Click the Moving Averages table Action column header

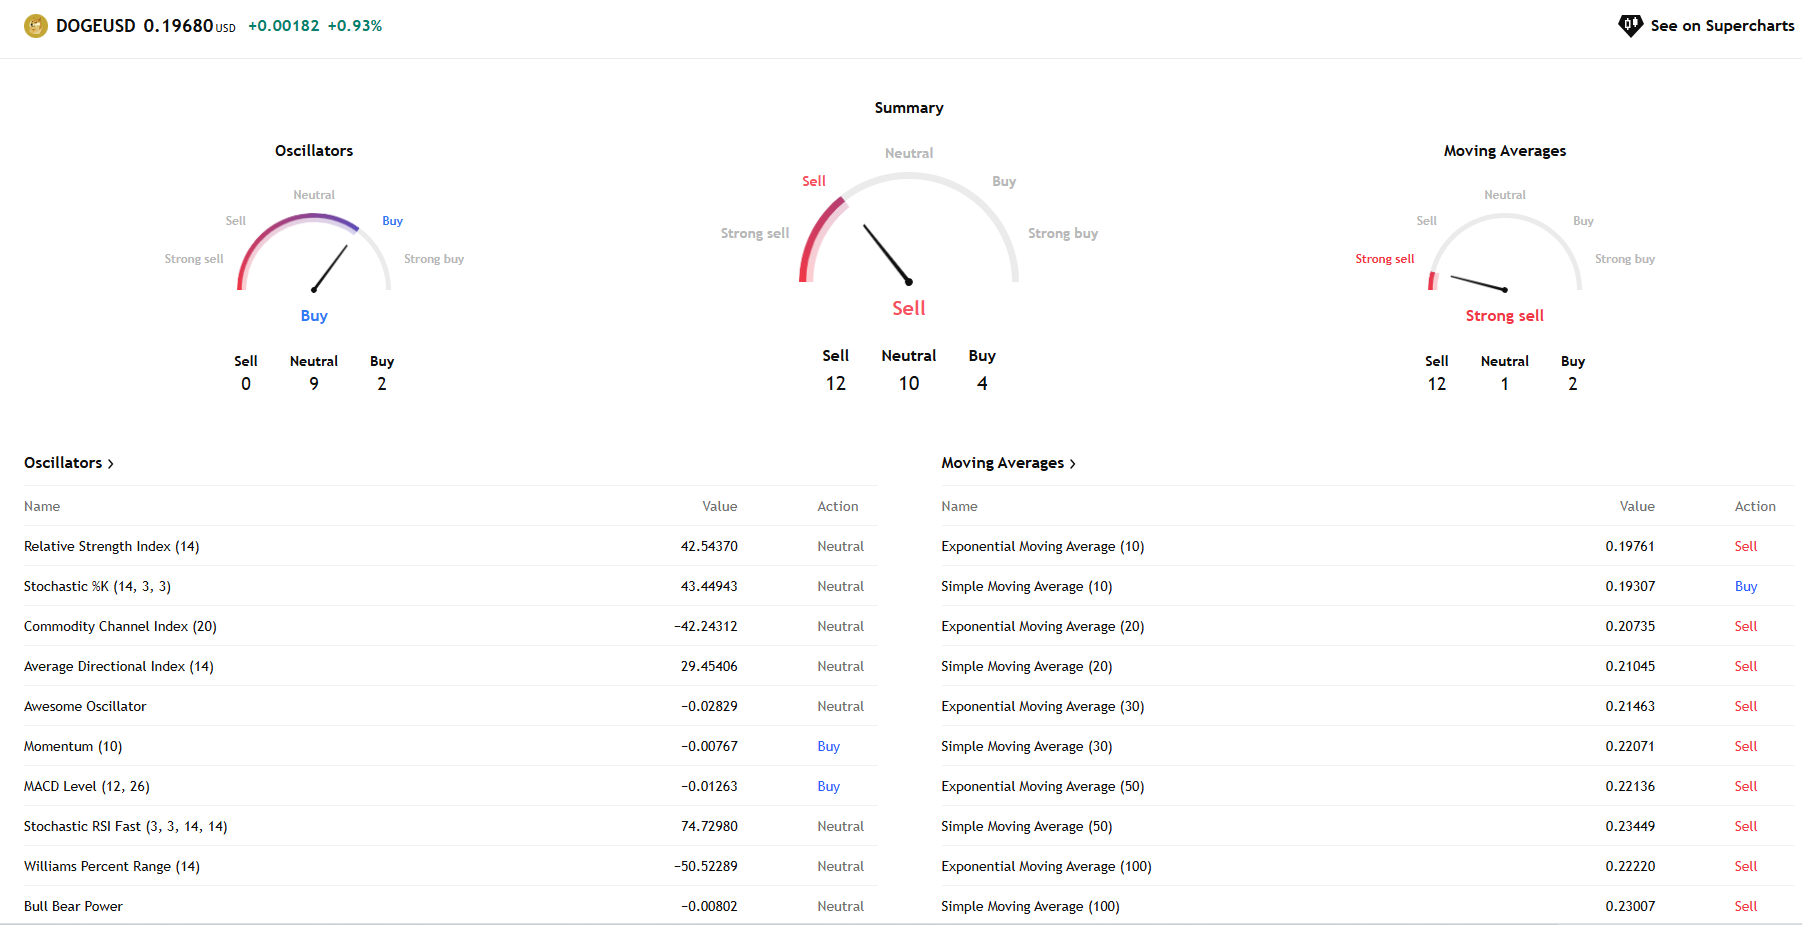tap(1754, 507)
